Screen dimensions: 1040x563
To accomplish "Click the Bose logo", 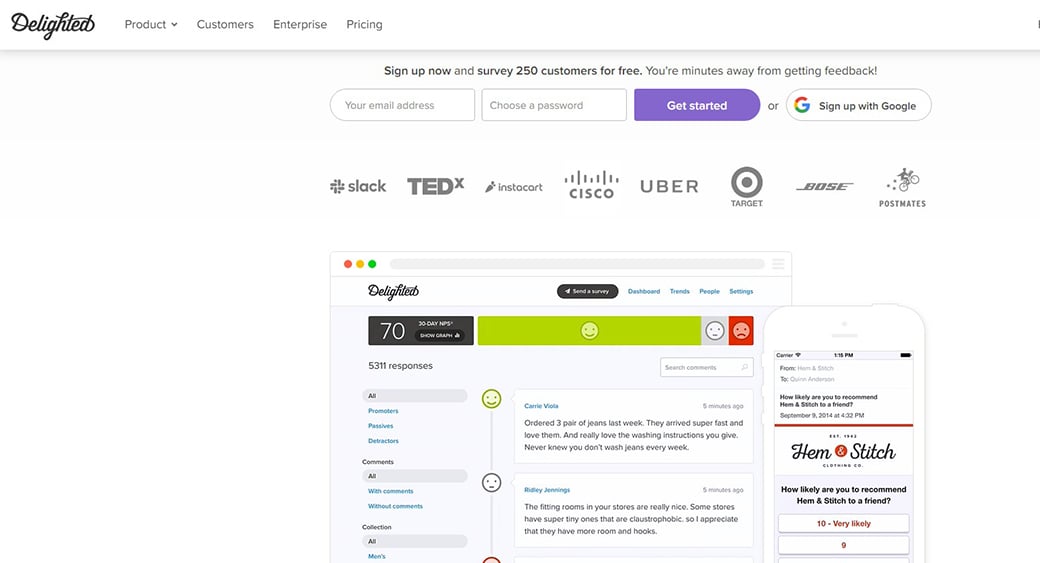I will pos(824,187).
